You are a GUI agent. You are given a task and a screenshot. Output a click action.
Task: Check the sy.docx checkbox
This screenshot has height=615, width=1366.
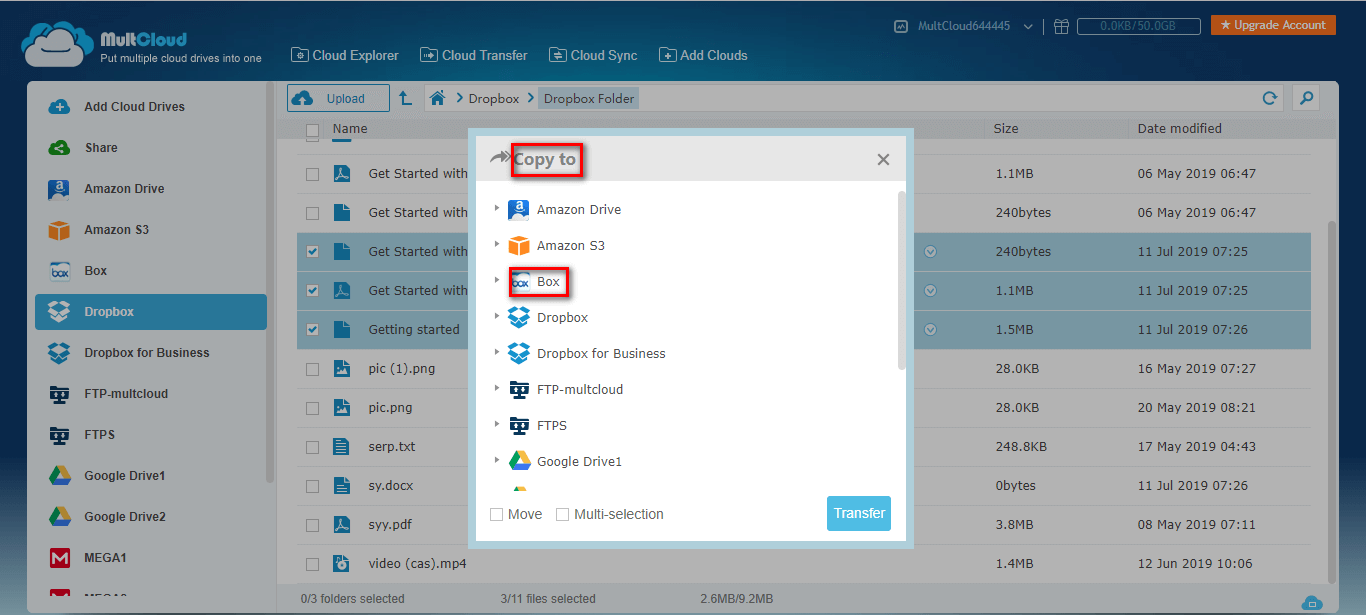pyautogui.click(x=313, y=486)
